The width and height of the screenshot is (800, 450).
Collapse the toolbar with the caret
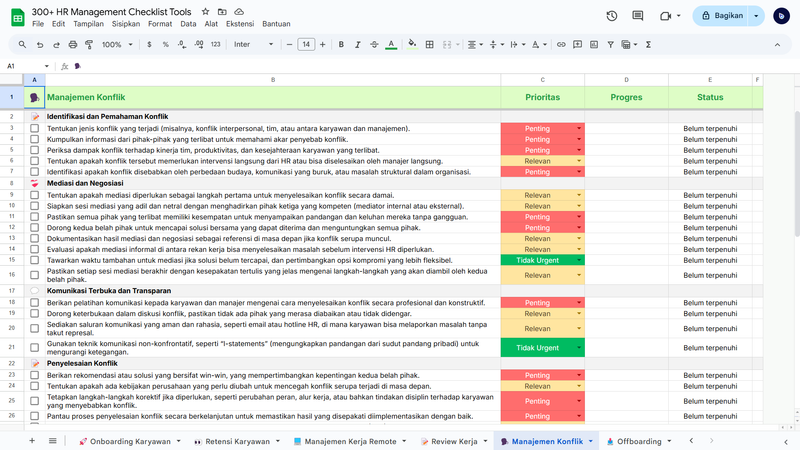(x=777, y=45)
